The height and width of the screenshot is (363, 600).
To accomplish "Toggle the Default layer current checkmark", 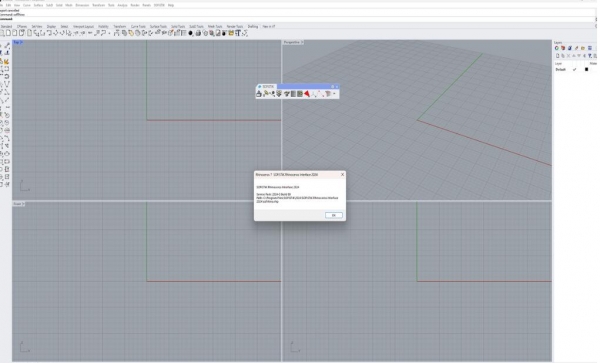I will 574,69.
